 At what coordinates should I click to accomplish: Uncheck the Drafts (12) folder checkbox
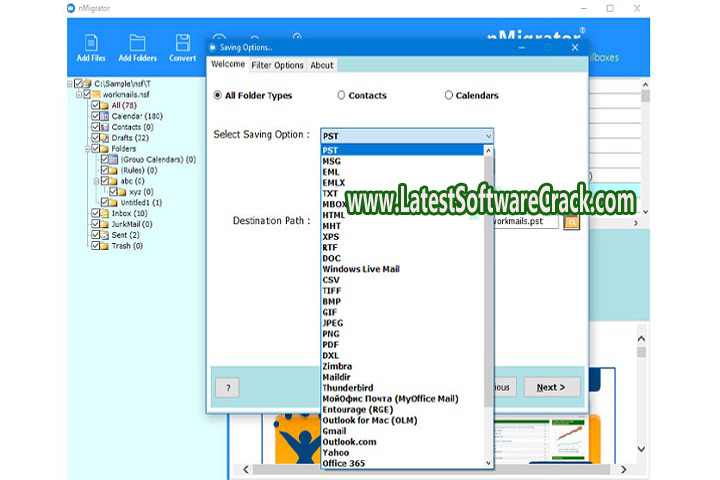tap(95, 138)
